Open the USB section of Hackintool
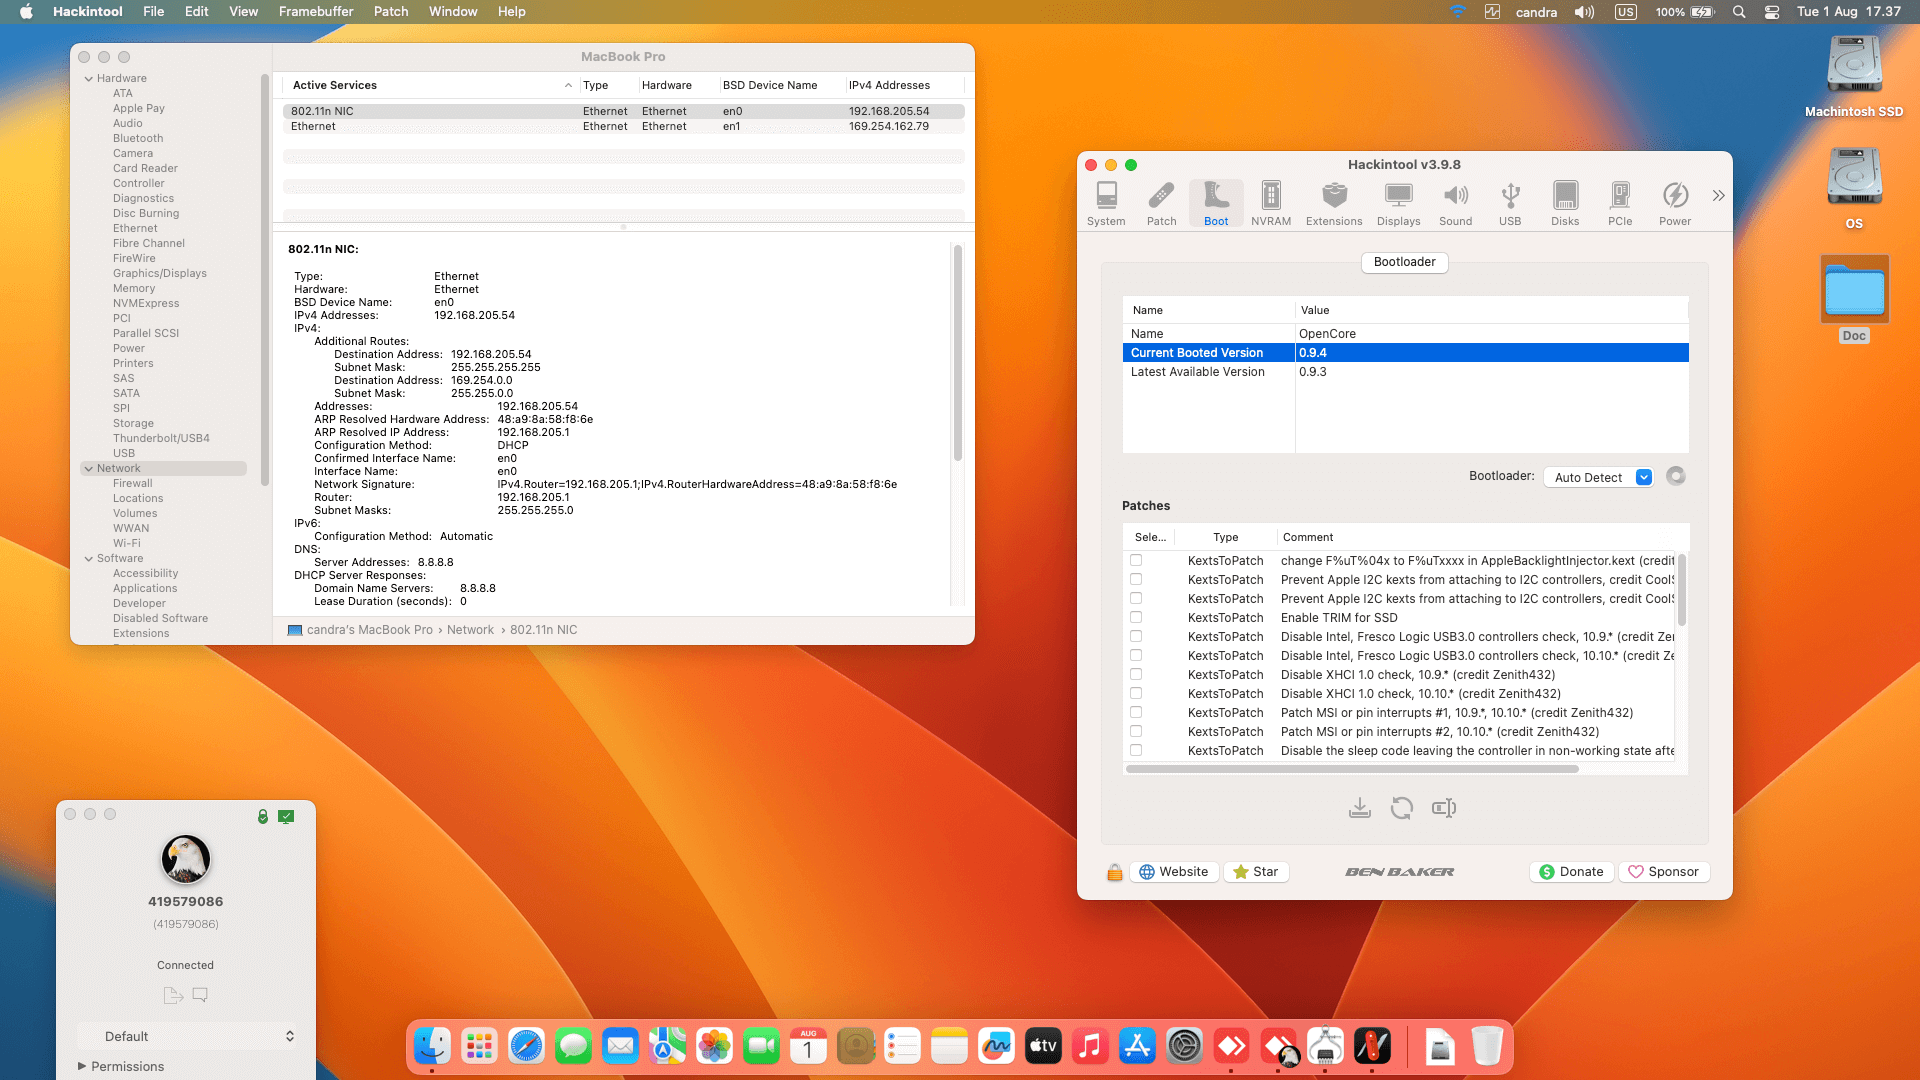The image size is (1920, 1080). [1510, 202]
